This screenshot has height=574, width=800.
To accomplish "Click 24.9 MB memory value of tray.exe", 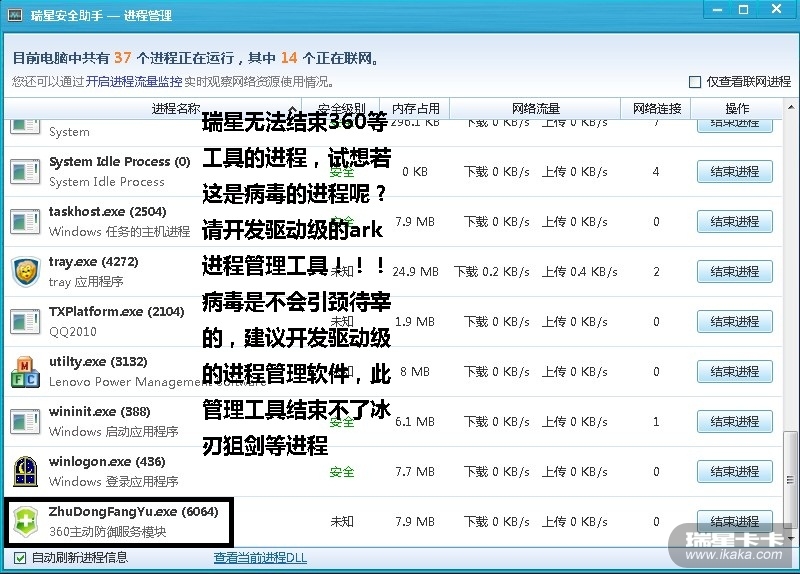I will [x=415, y=271].
